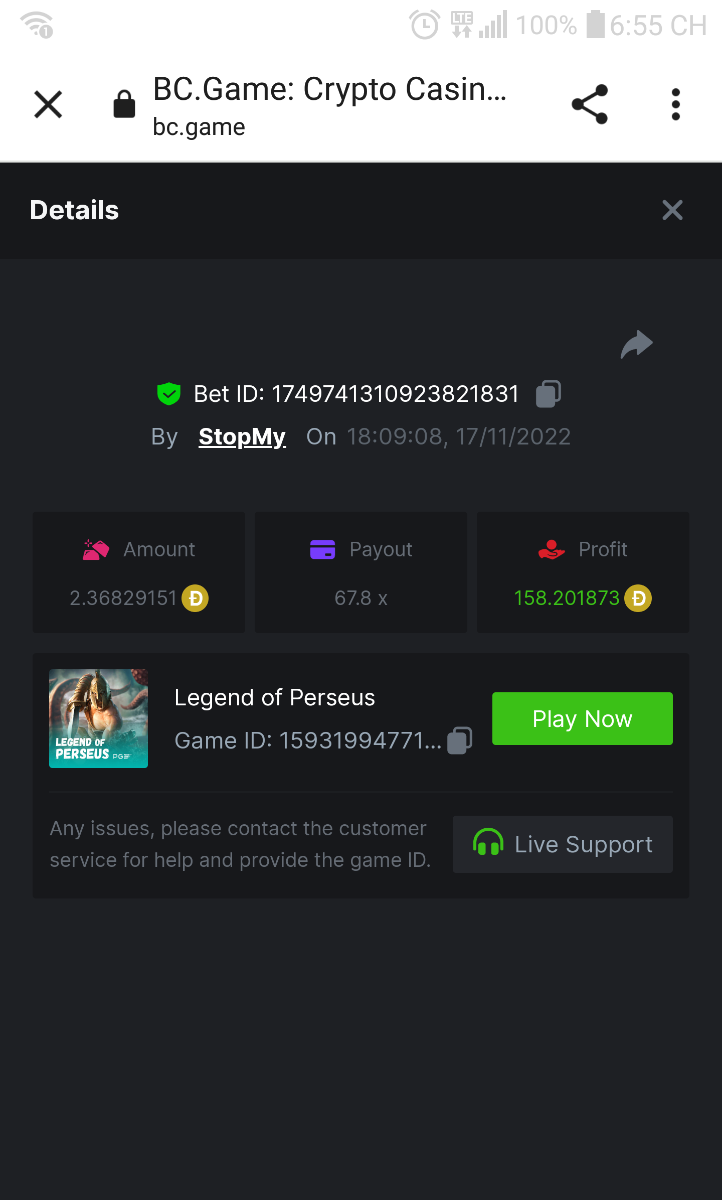
Task: Copy the Bet ID number
Action: click(548, 394)
